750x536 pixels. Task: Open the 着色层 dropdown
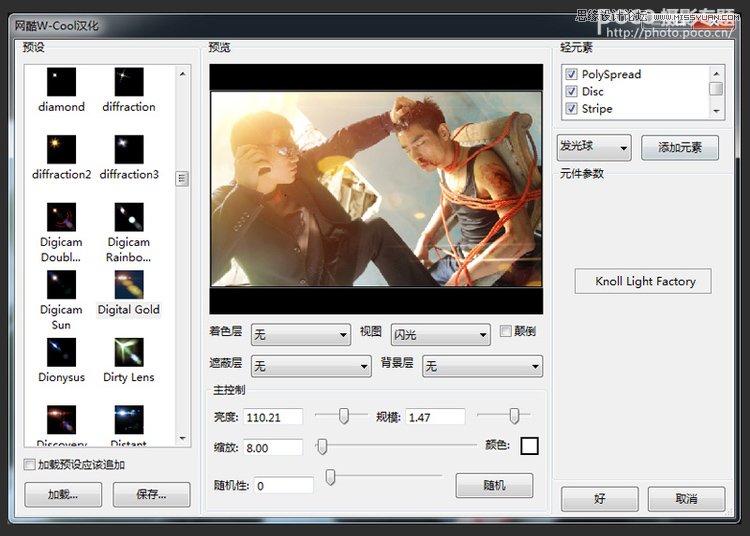pyautogui.click(x=300, y=335)
